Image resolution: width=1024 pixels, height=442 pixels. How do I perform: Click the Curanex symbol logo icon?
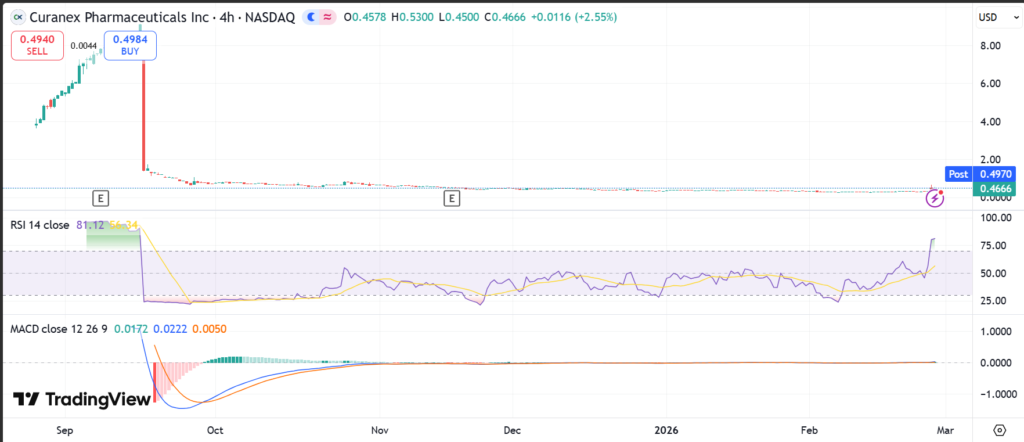click(x=15, y=17)
